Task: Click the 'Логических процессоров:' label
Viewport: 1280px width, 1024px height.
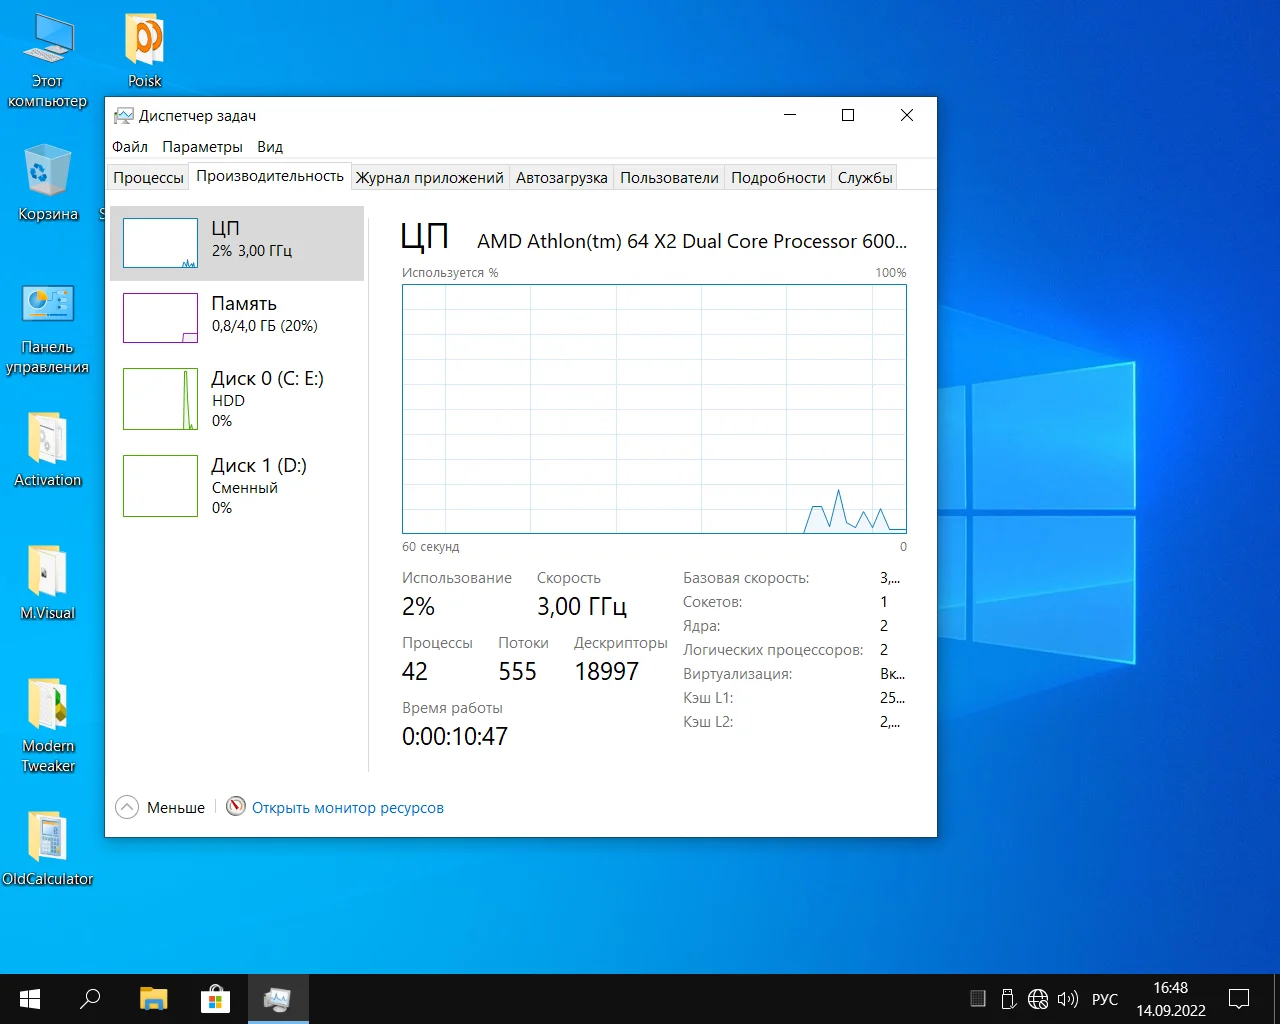Action: (773, 650)
